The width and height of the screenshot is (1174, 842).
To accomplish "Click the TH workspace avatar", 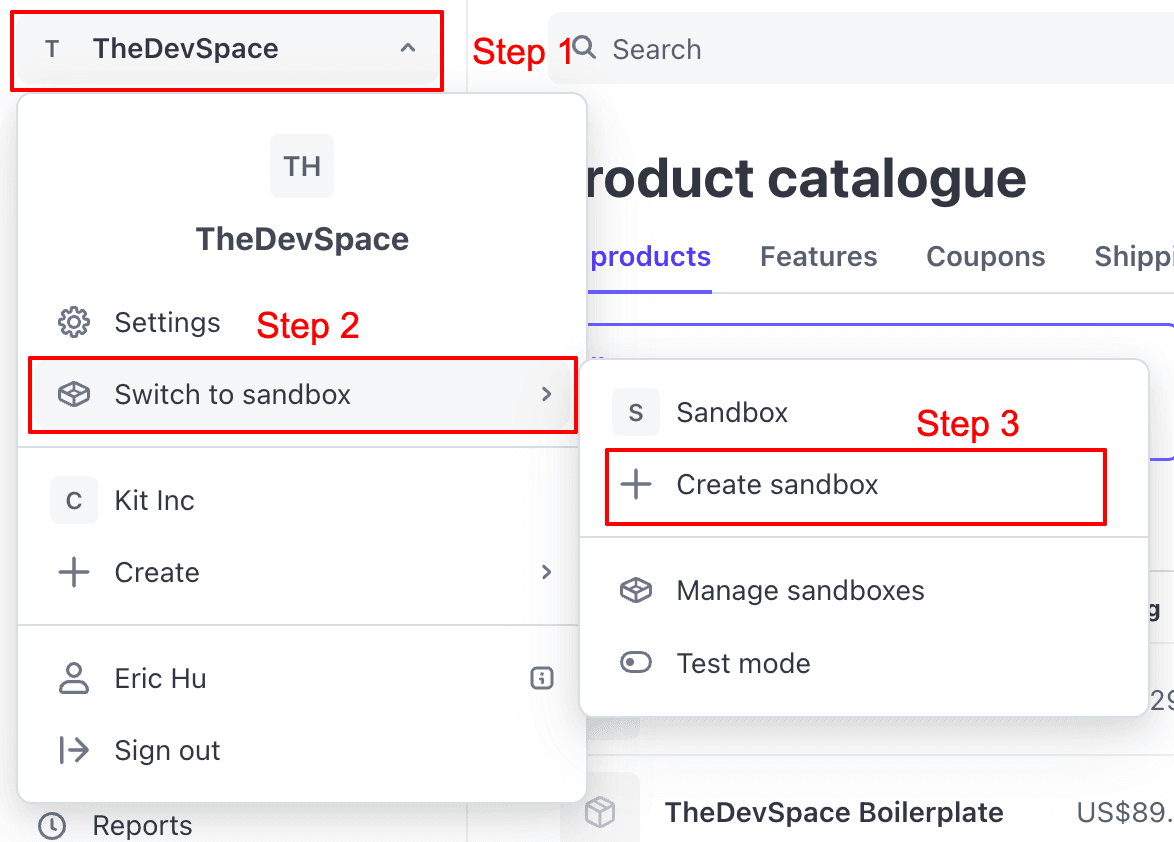I will click(x=302, y=167).
